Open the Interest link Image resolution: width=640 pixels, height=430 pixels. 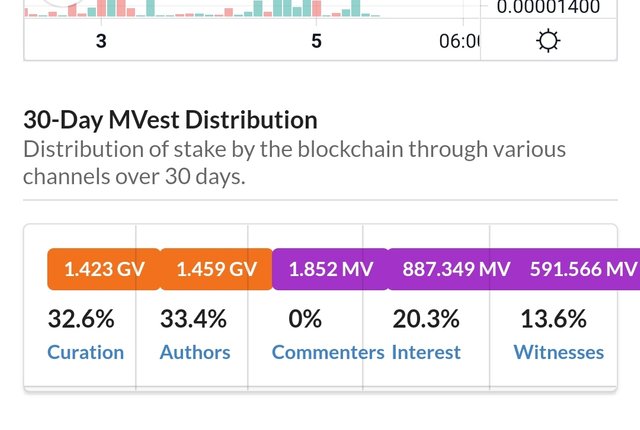coord(426,352)
